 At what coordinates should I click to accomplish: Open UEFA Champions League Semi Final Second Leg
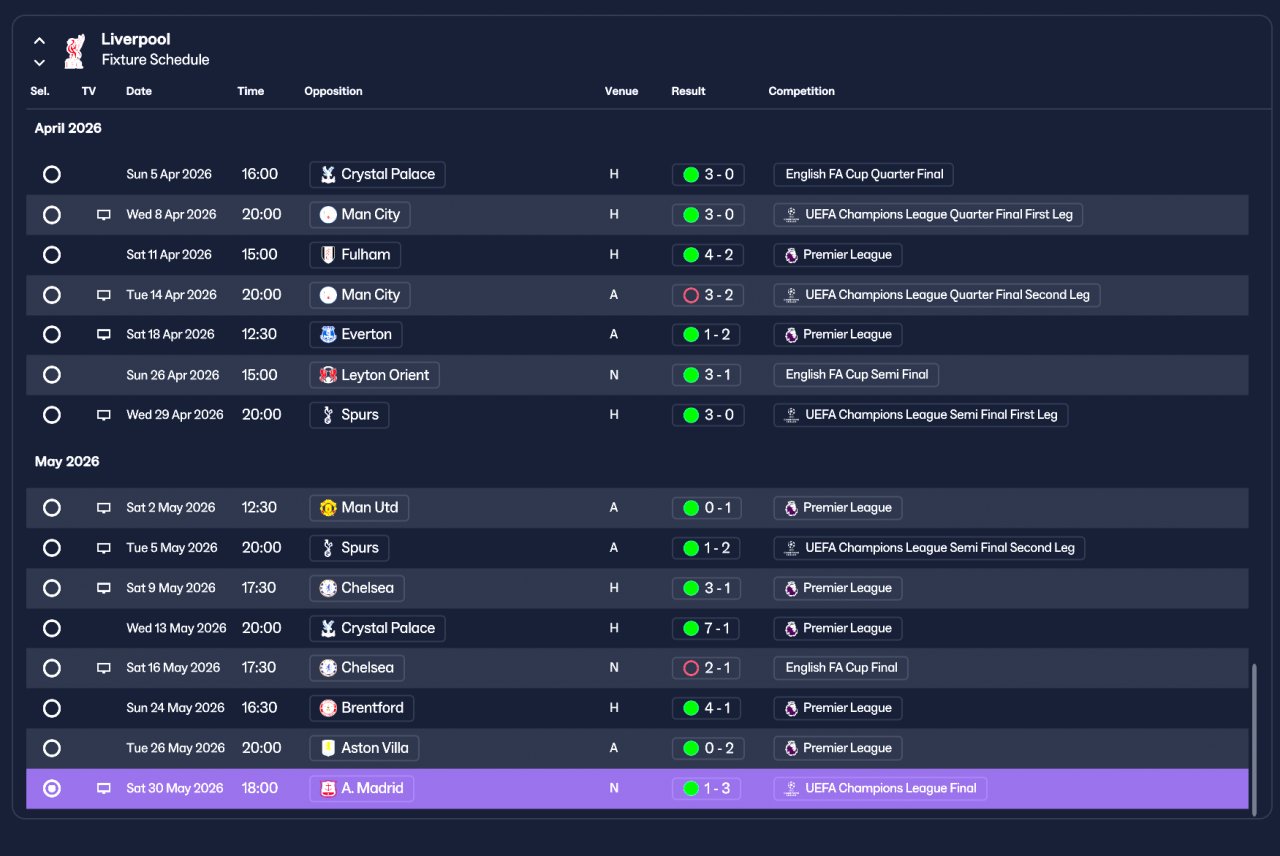(x=929, y=548)
